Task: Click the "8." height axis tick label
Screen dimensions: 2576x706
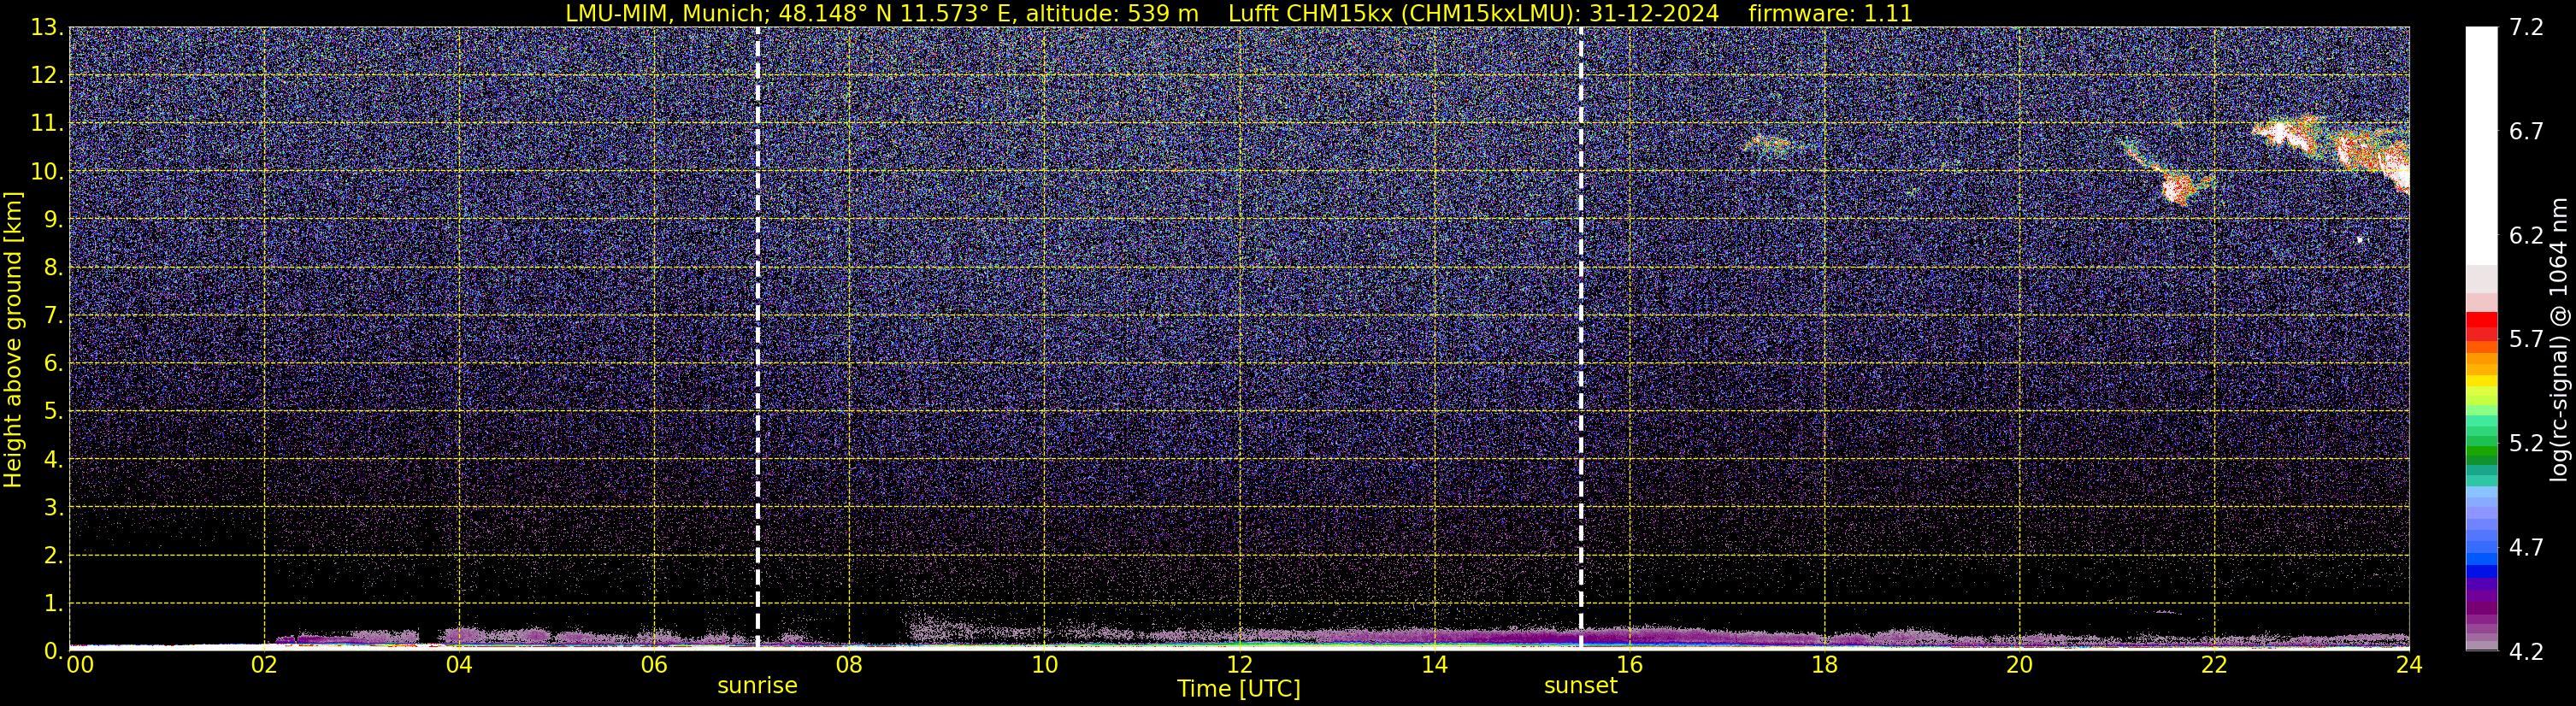Action: point(53,267)
